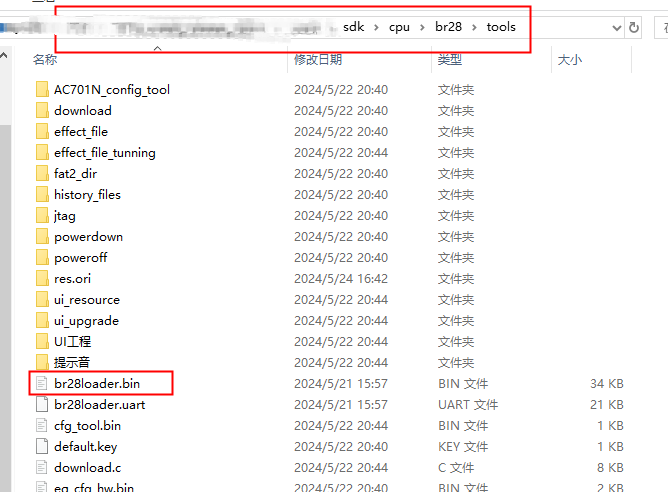
Task: Click the br28loader.uart file icon
Action: tap(42, 404)
